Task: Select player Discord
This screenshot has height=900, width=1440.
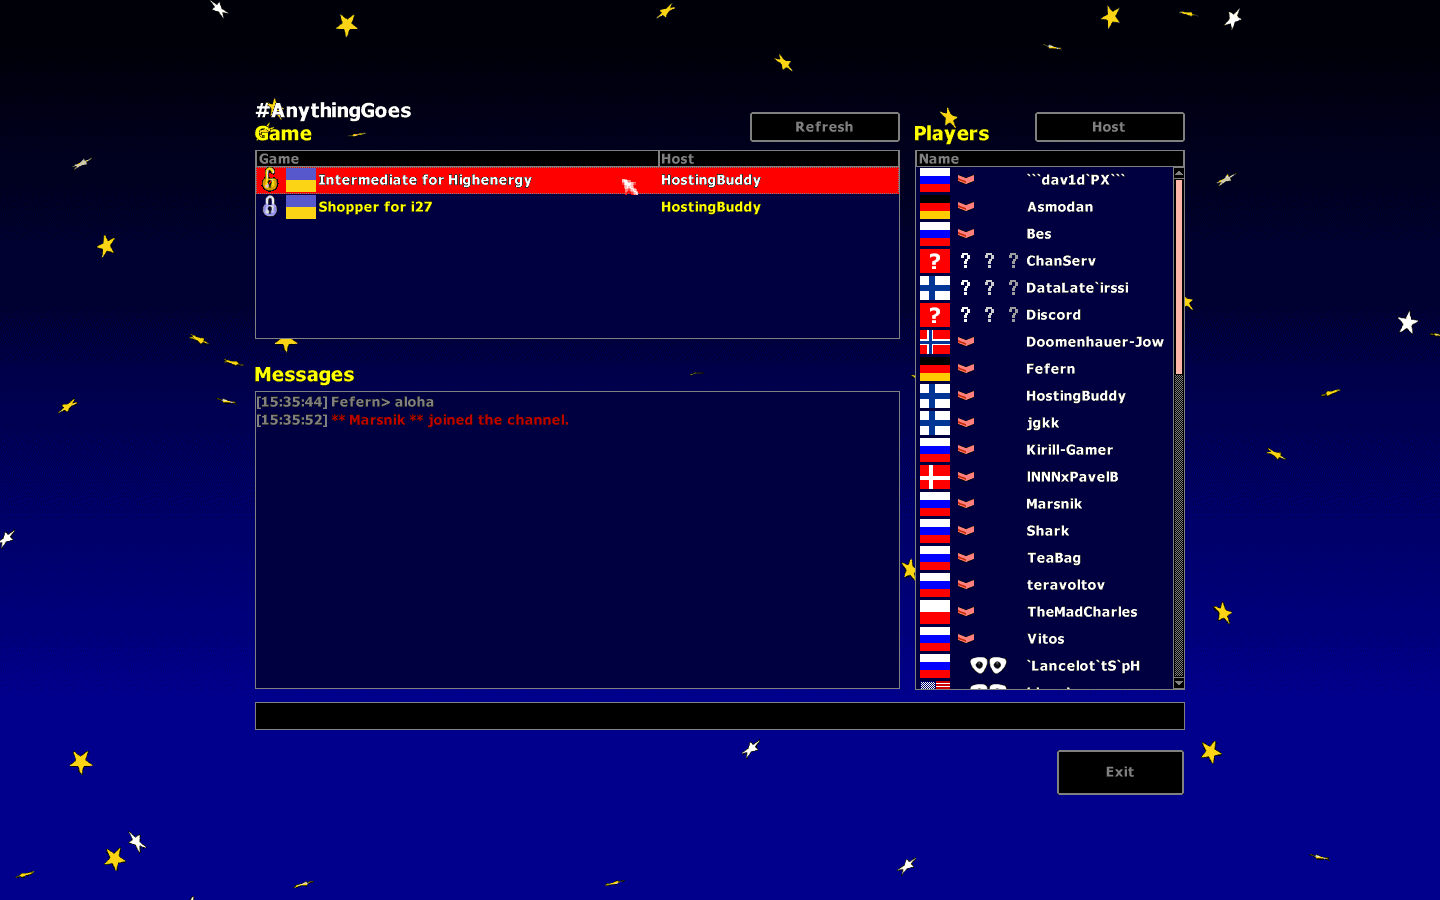Action: click(x=1054, y=315)
